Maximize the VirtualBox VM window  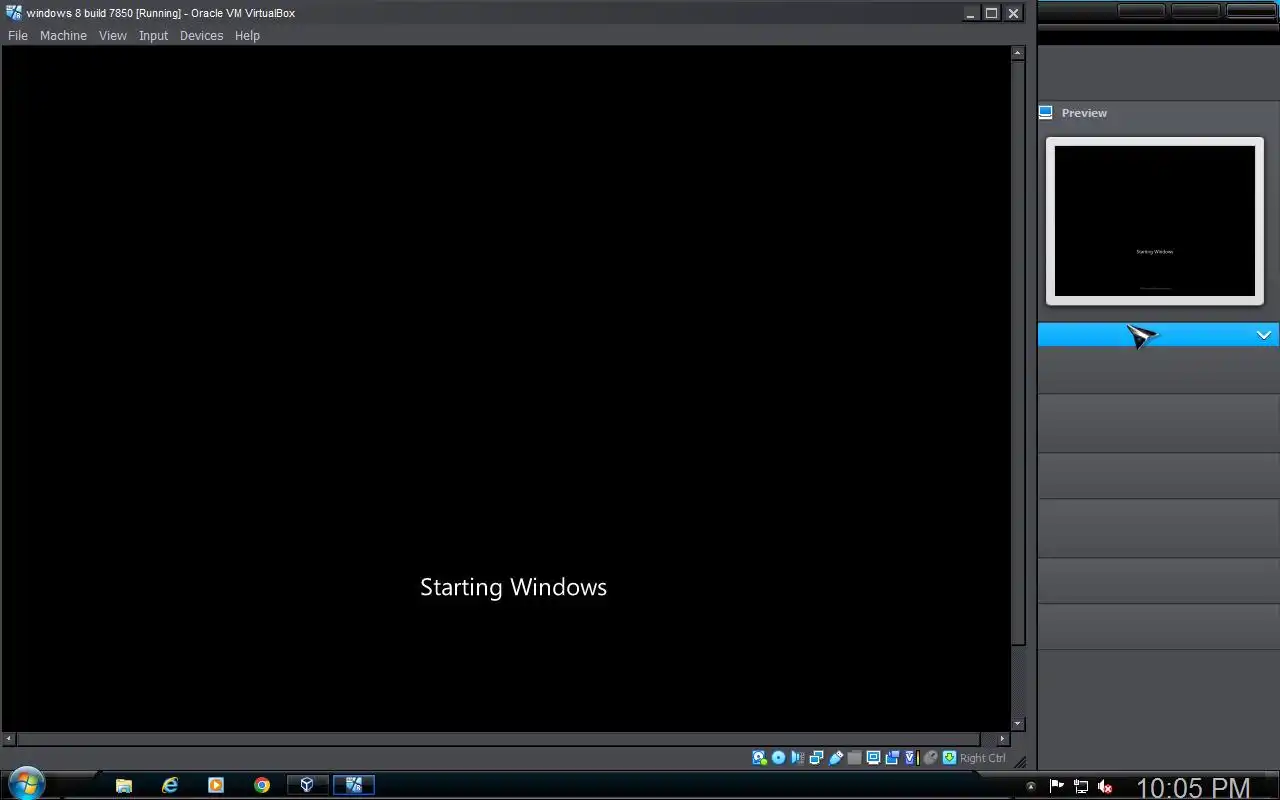[x=992, y=13]
